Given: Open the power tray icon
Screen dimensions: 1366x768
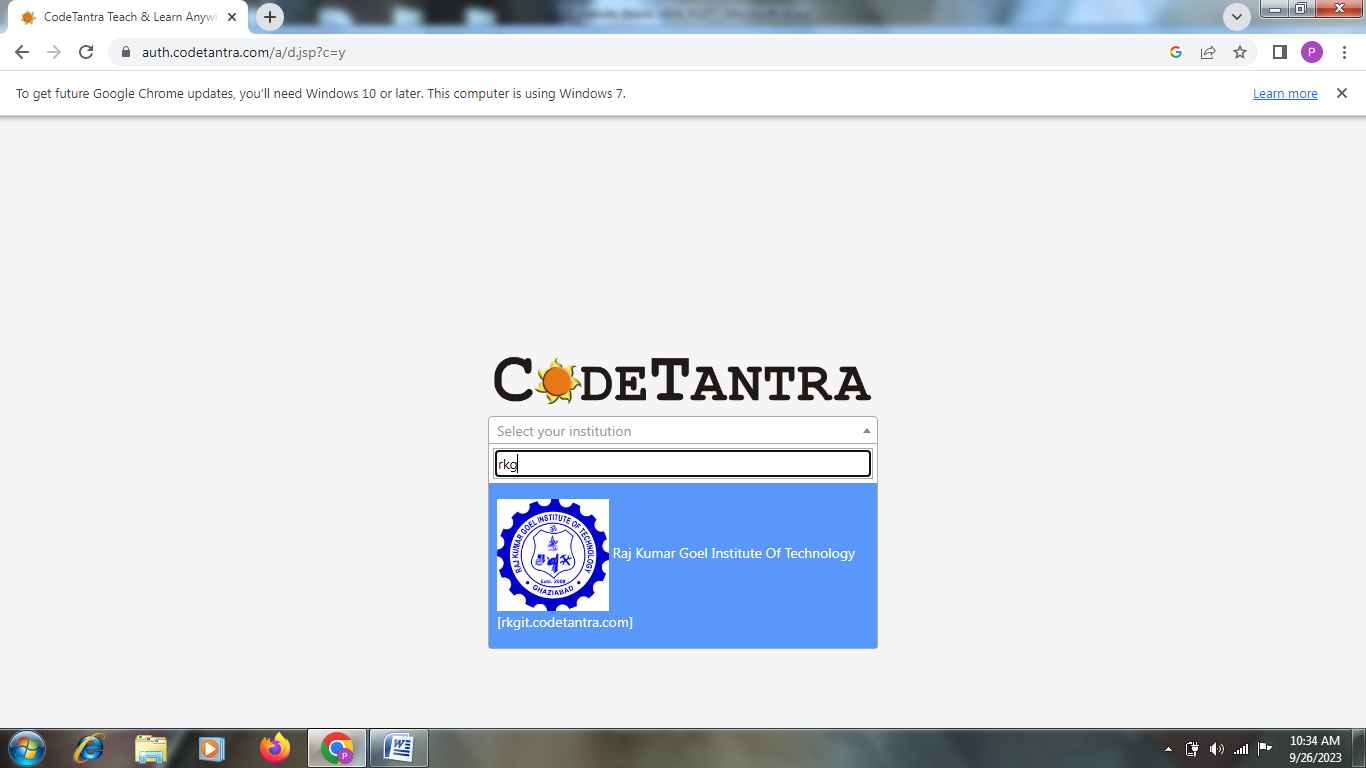Looking at the screenshot, I should coord(1192,748).
